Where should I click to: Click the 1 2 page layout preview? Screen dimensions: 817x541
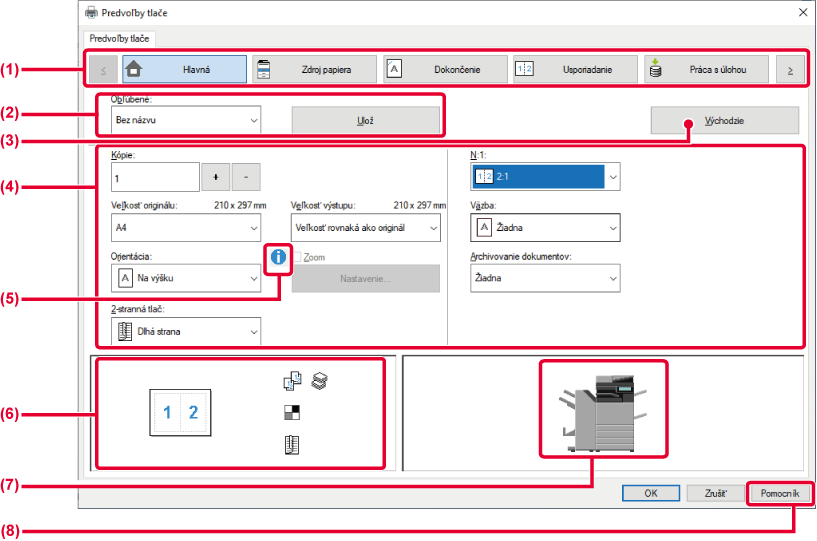180,412
